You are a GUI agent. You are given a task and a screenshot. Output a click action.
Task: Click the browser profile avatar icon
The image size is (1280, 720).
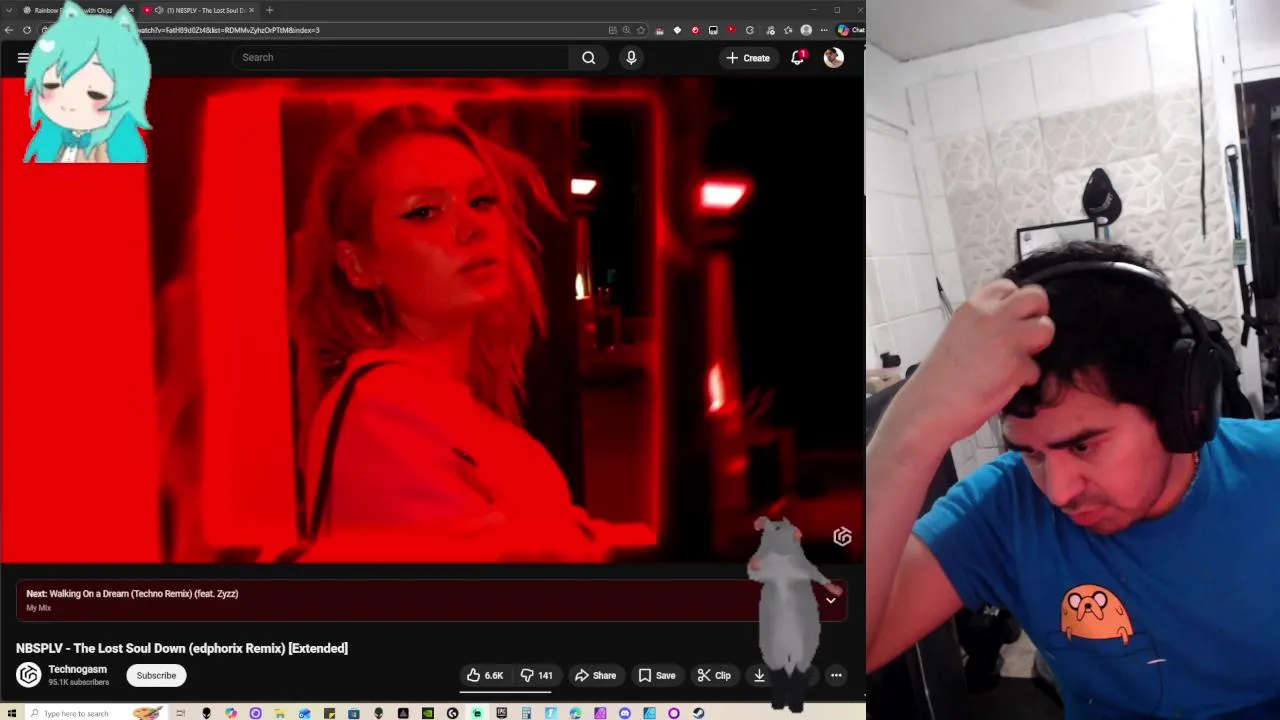click(806, 30)
